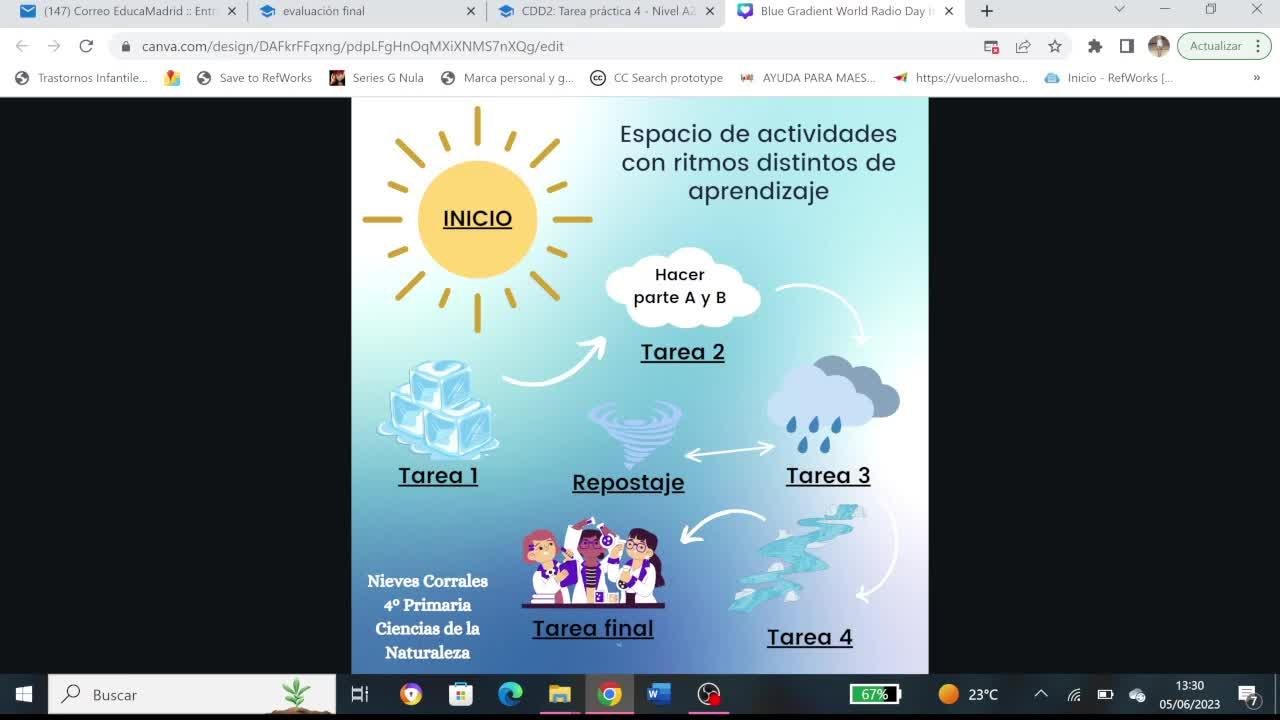
Task: Open the Tarea 1 link
Action: tap(438, 475)
